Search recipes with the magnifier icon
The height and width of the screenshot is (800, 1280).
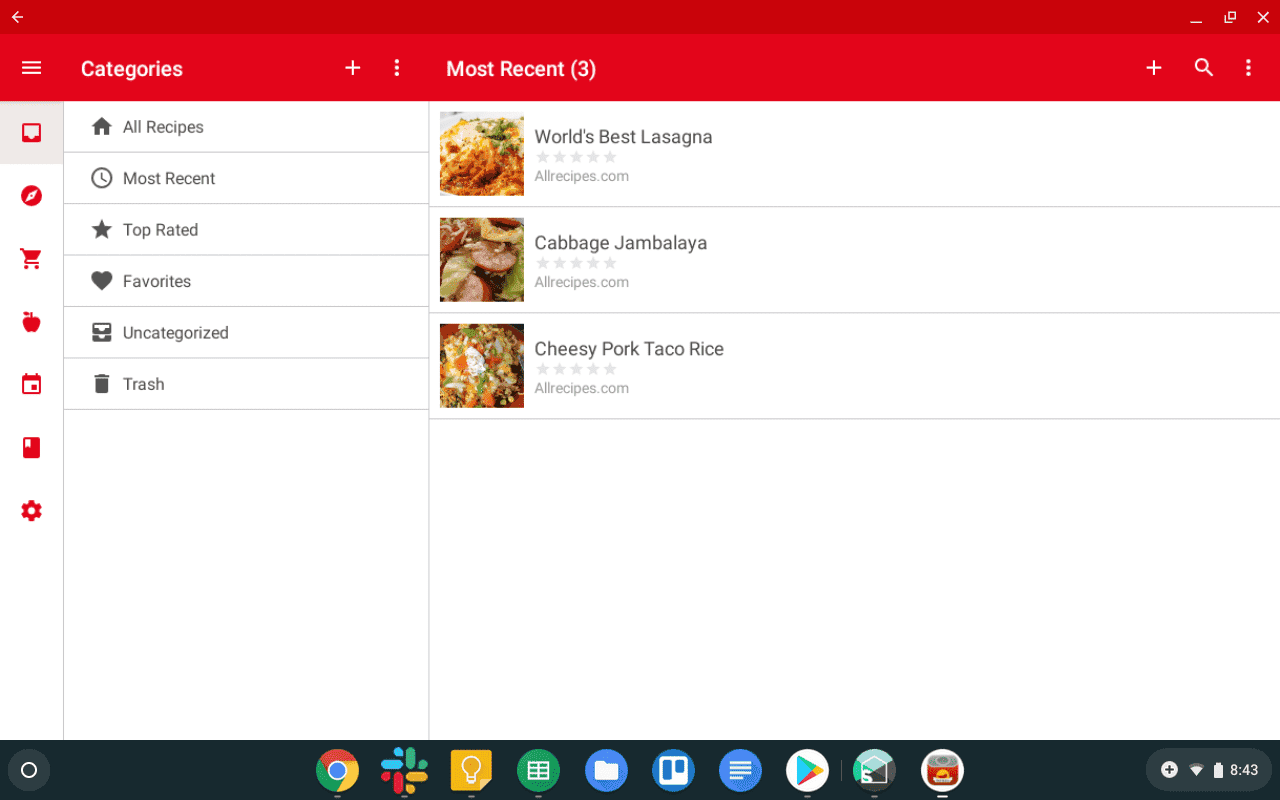coord(1203,68)
